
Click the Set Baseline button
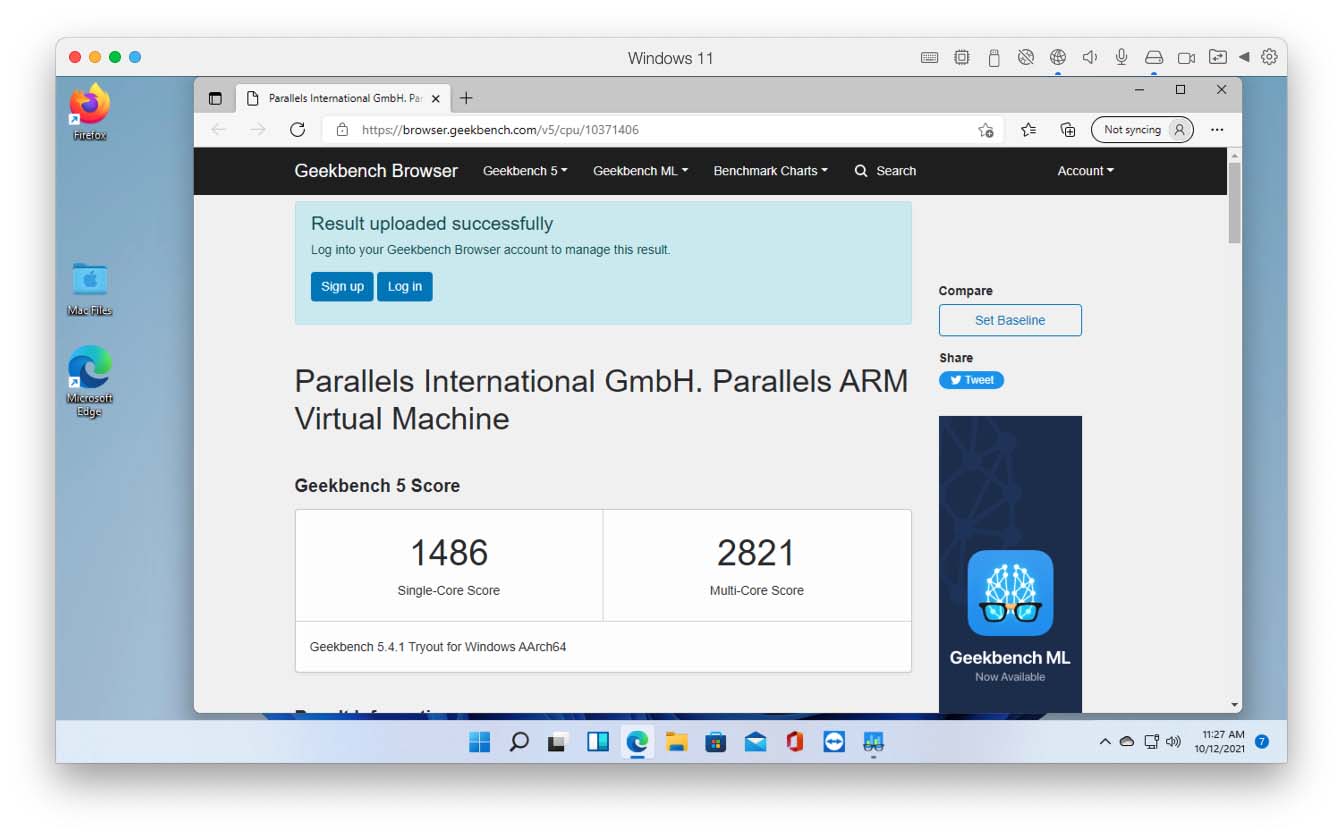click(x=1010, y=320)
